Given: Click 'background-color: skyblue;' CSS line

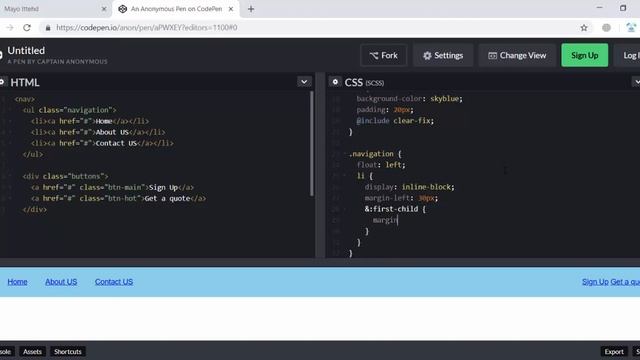Looking at the screenshot, I should click(x=409, y=99).
